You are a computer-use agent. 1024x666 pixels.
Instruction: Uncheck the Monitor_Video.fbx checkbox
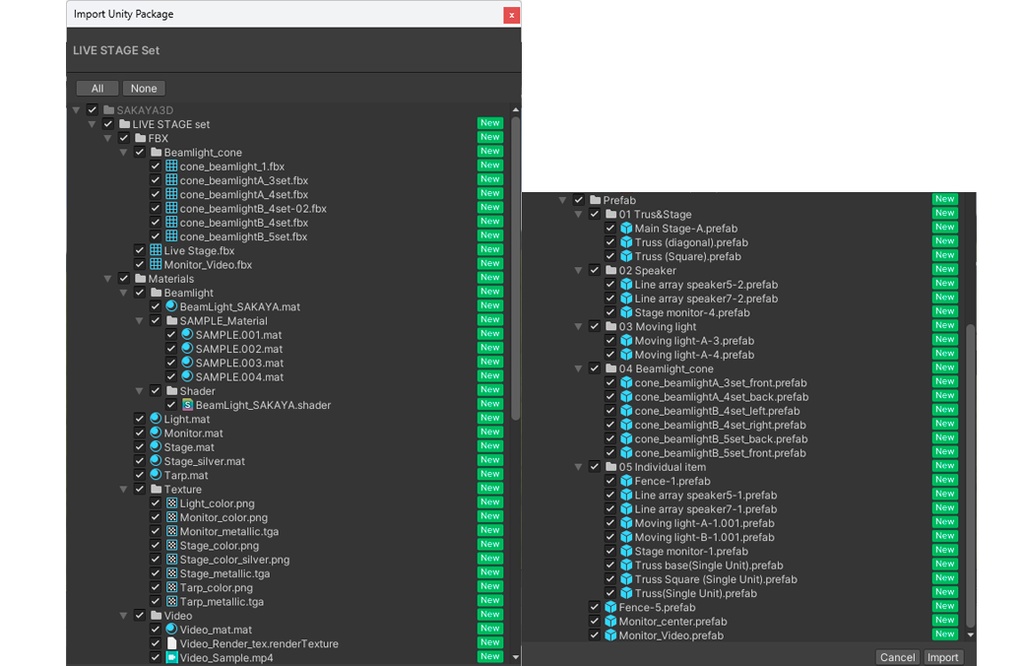(139, 264)
